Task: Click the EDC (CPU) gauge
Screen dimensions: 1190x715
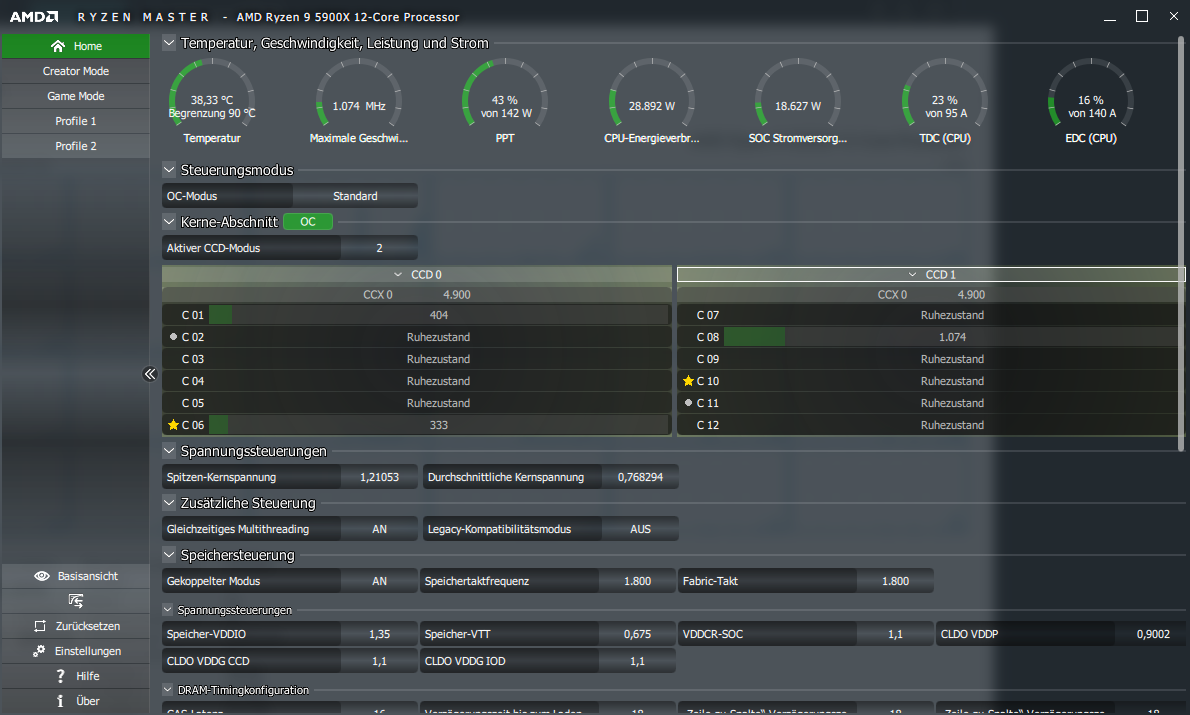Action: (1091, 101)
